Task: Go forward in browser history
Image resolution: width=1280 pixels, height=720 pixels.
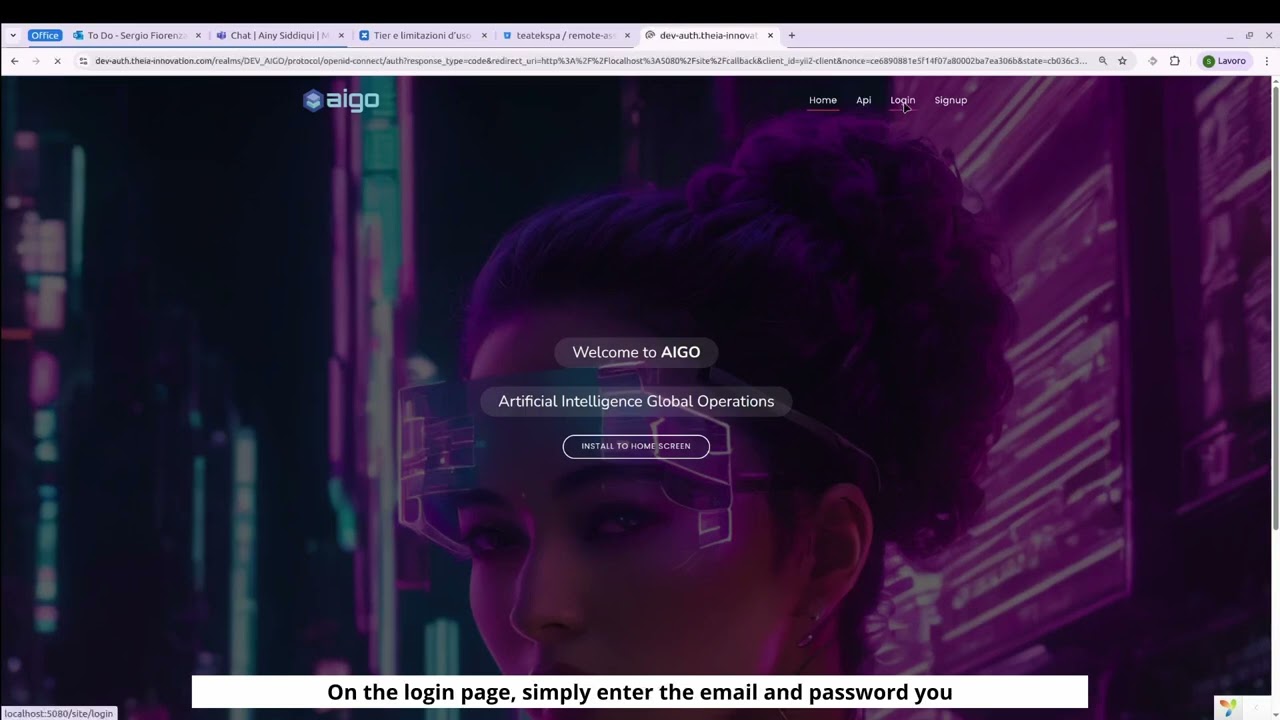Action: point(36,61)
